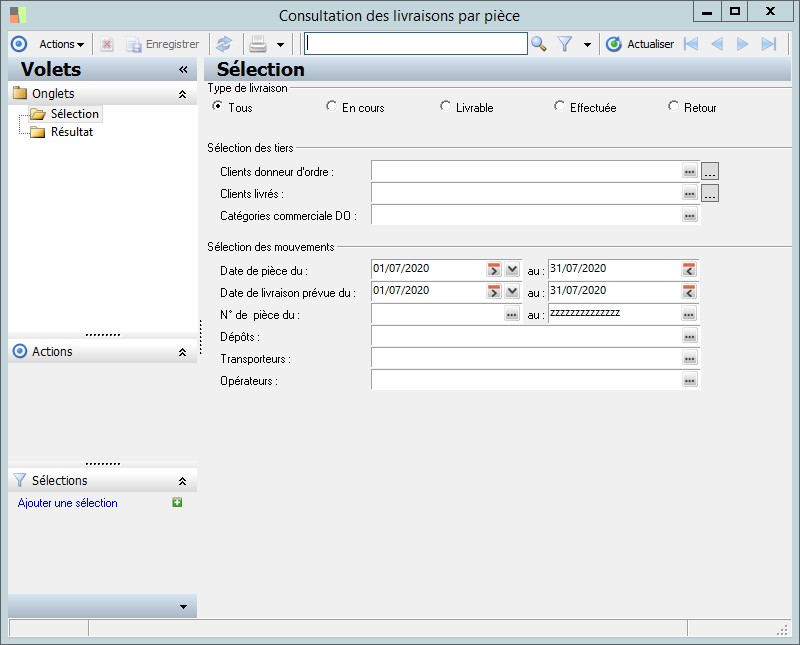This screenshot has width=800, height=645.
Task: Click red arrow icon on Date de livraison start
Action: [493, 291]
